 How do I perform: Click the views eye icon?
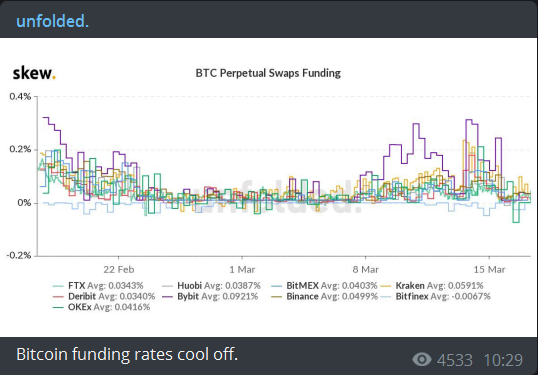422,360
